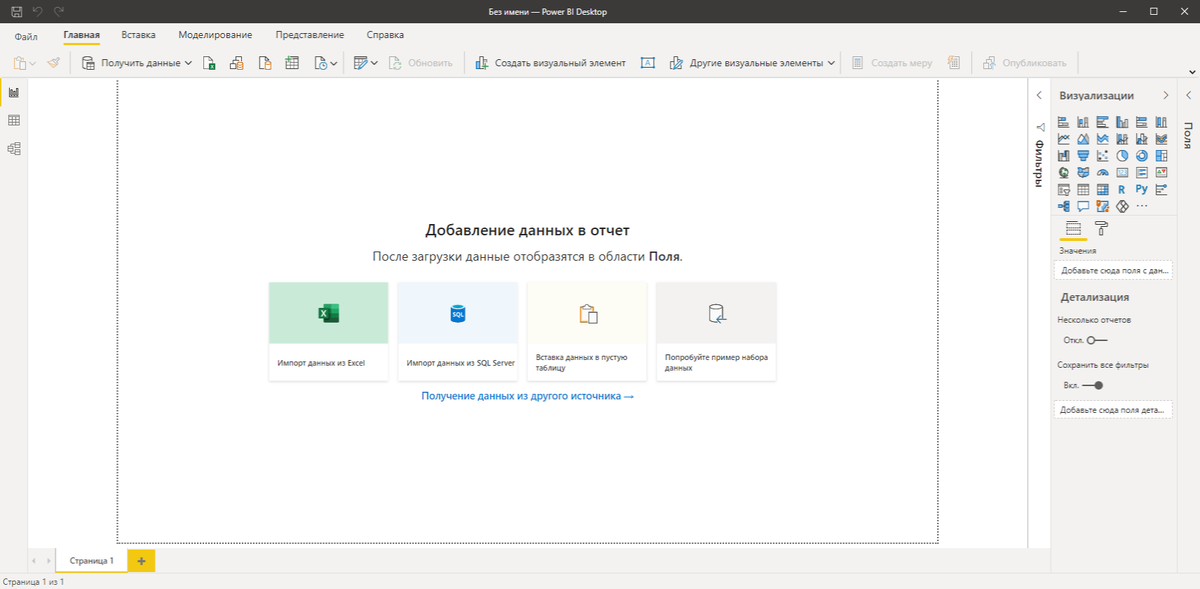Select the Страница 1 page tab

tap(92, 561)
